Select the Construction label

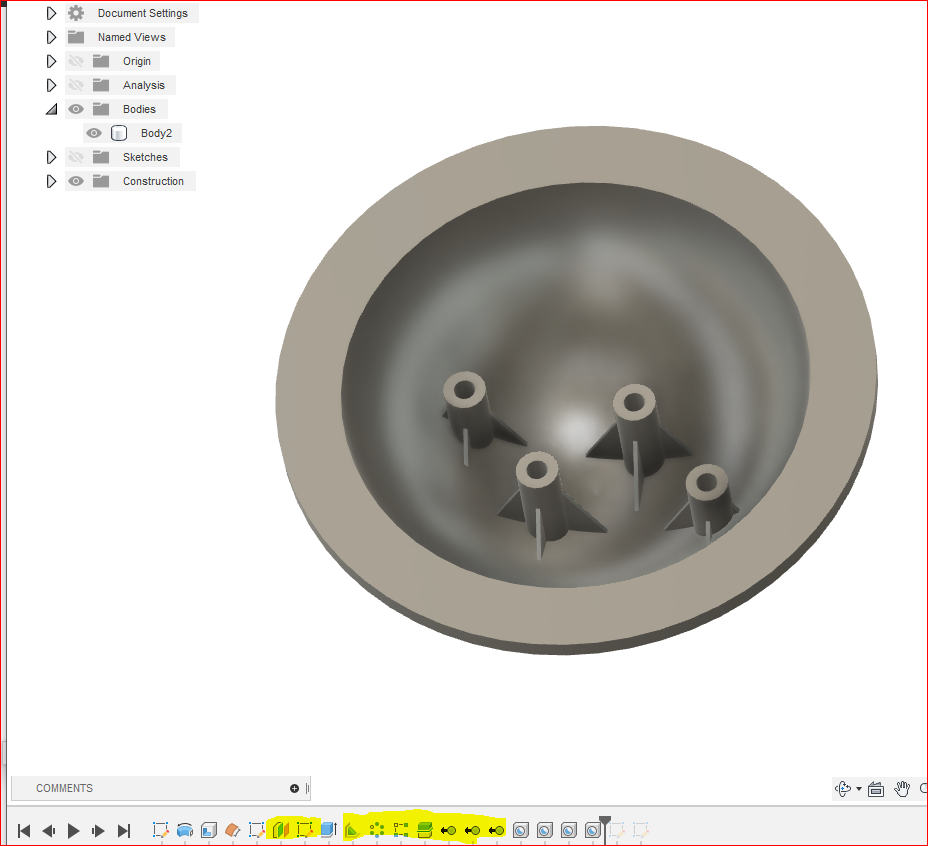[x=153, y=181]
